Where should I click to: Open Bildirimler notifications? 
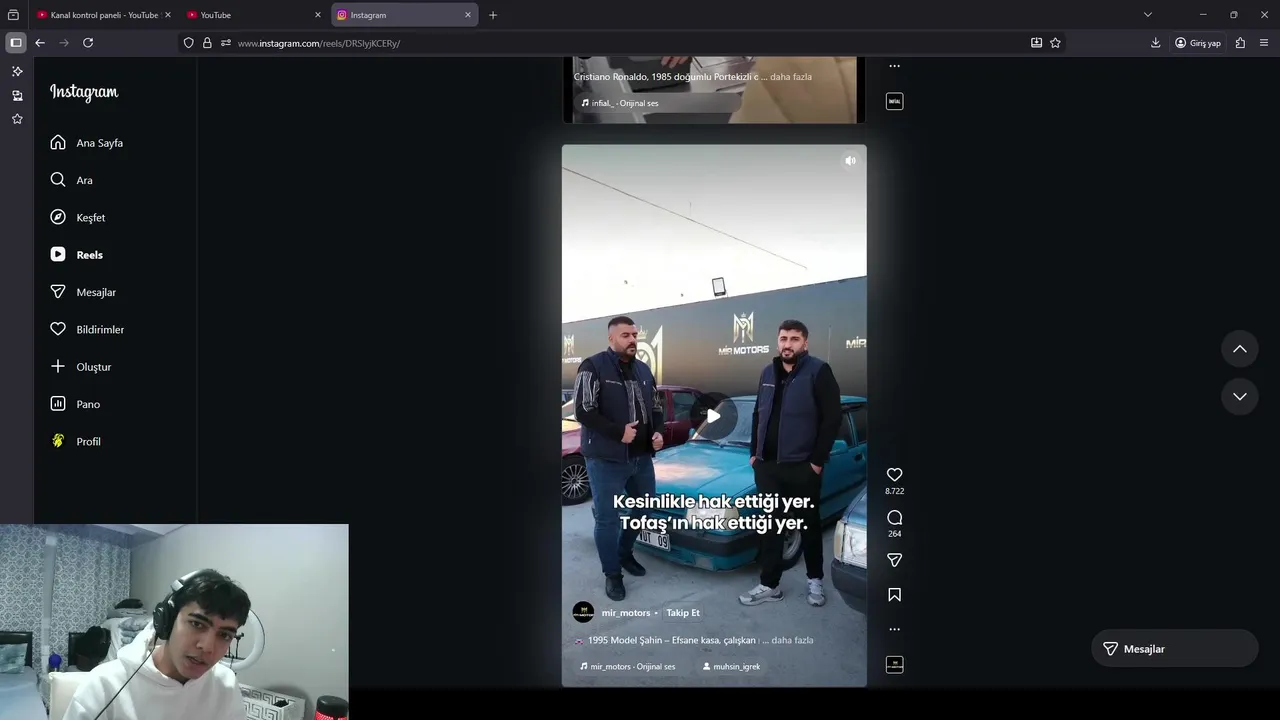88,329
